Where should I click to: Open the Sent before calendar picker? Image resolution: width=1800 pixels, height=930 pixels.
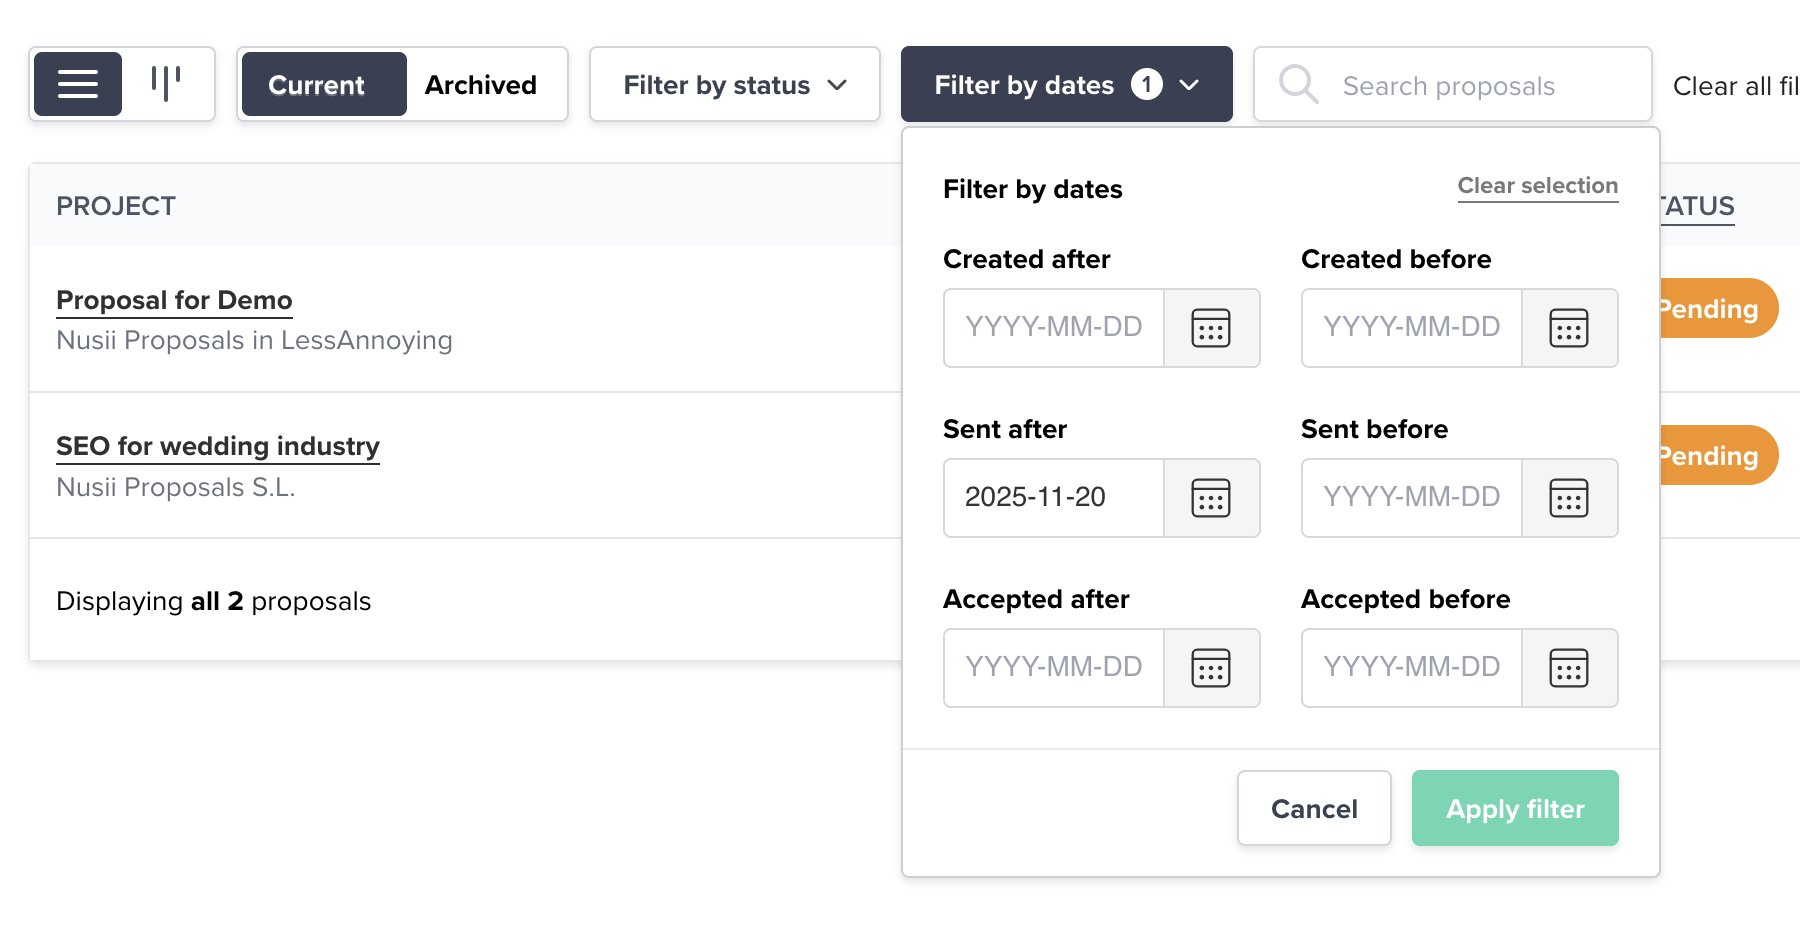coord(1569,498)
